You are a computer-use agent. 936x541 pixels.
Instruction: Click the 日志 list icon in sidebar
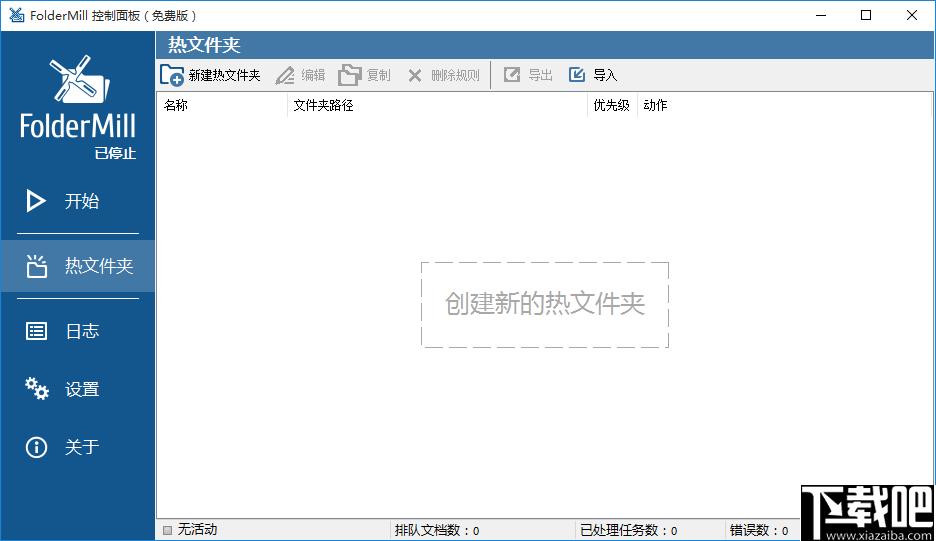36,331
